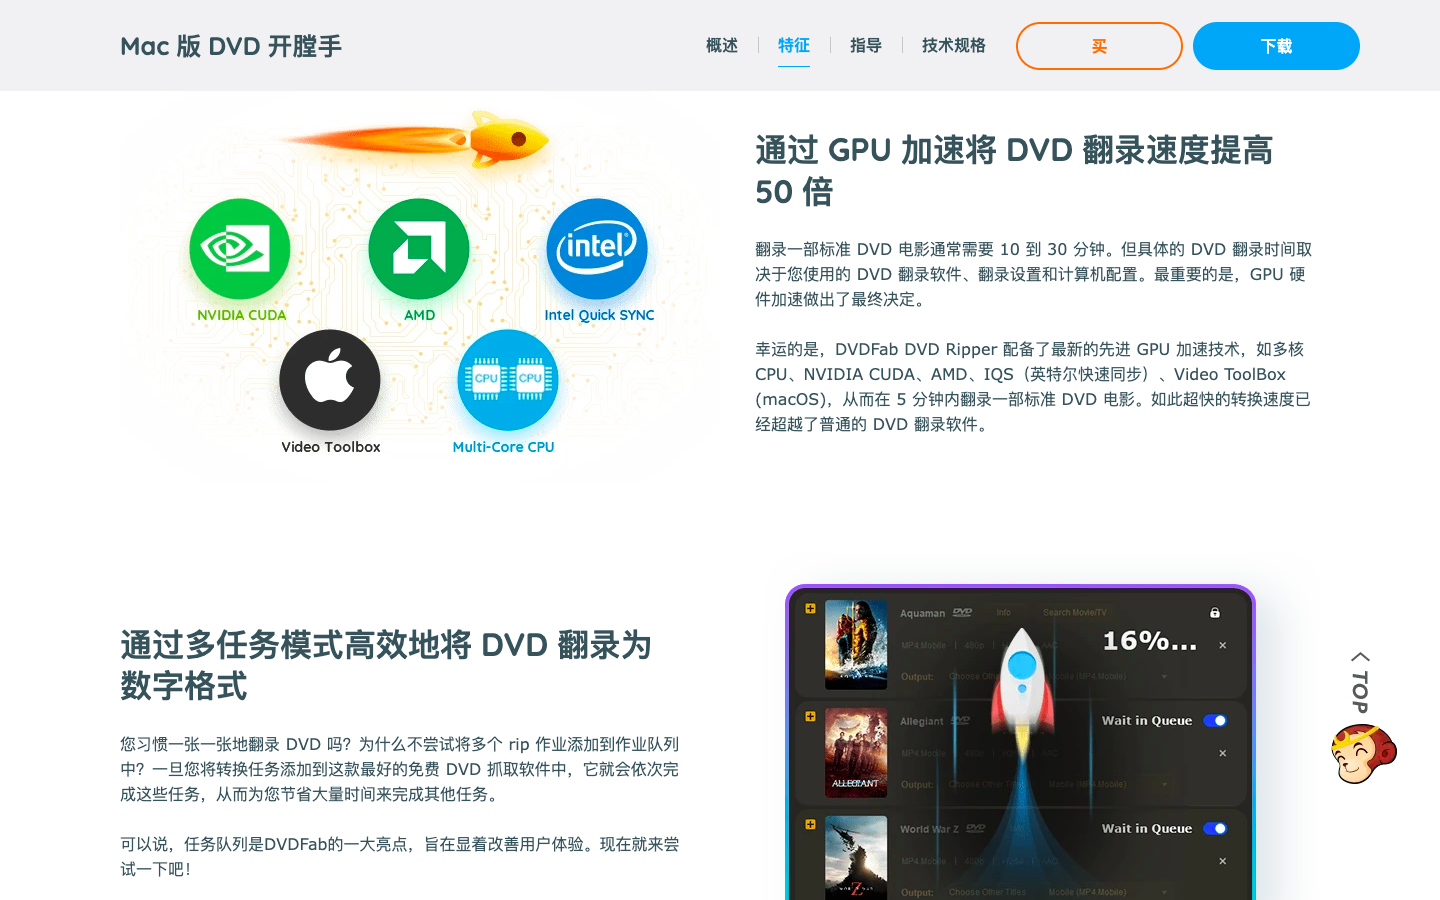Click Search Movie/TV text in Aquaman row
1440x900 pixels.
(1075, 613)
